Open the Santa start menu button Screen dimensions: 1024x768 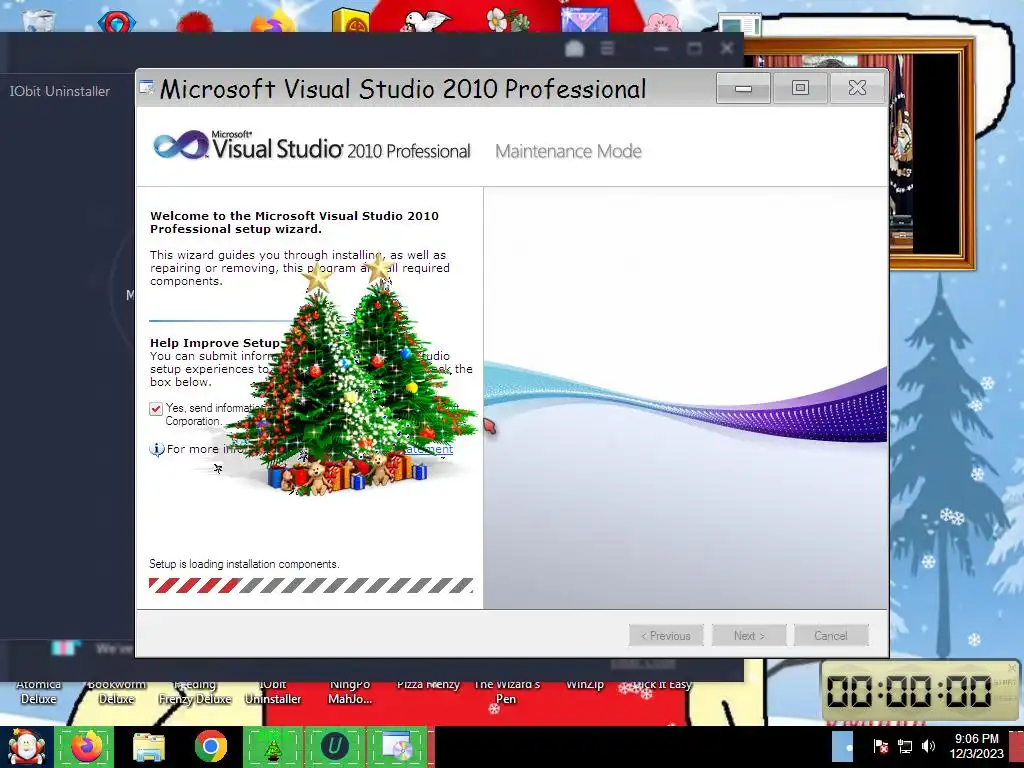tap(26, 747)
